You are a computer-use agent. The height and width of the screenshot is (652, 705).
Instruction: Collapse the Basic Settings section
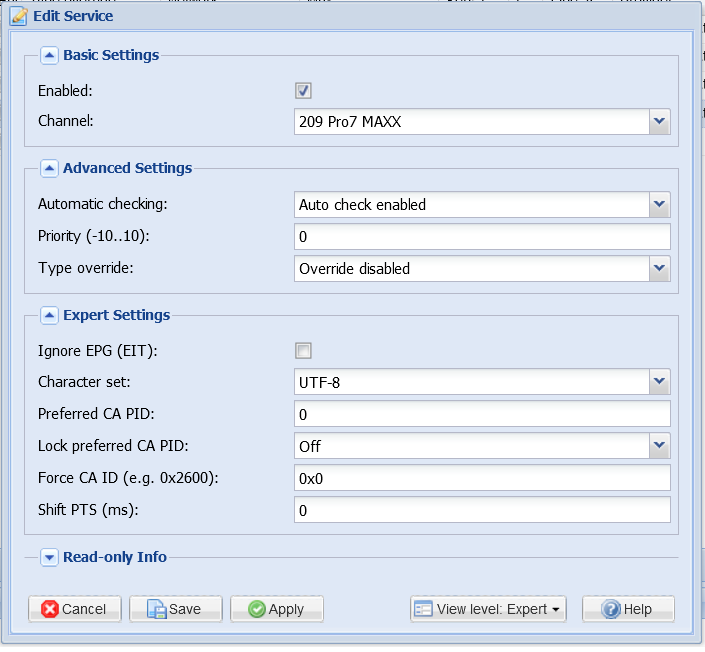click(x=49, y=55)
